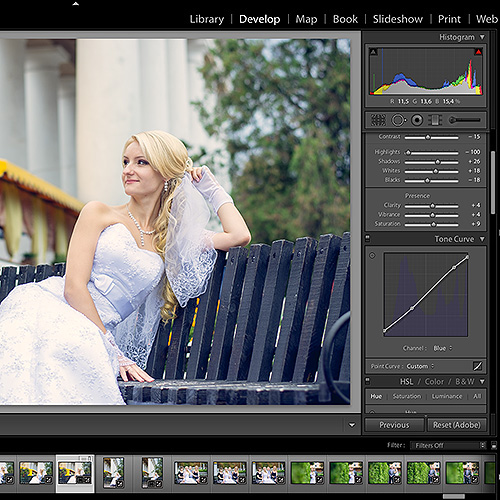Open the Filters Off dropdown

coord(448,445)
